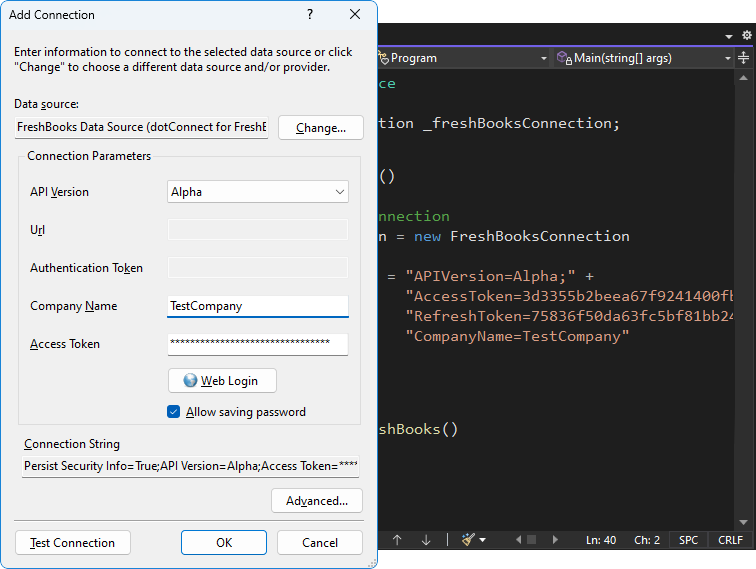Viewport: 756px width, 569px height.
Task: Click the SPC indent indicator
Action: point(688,540)
